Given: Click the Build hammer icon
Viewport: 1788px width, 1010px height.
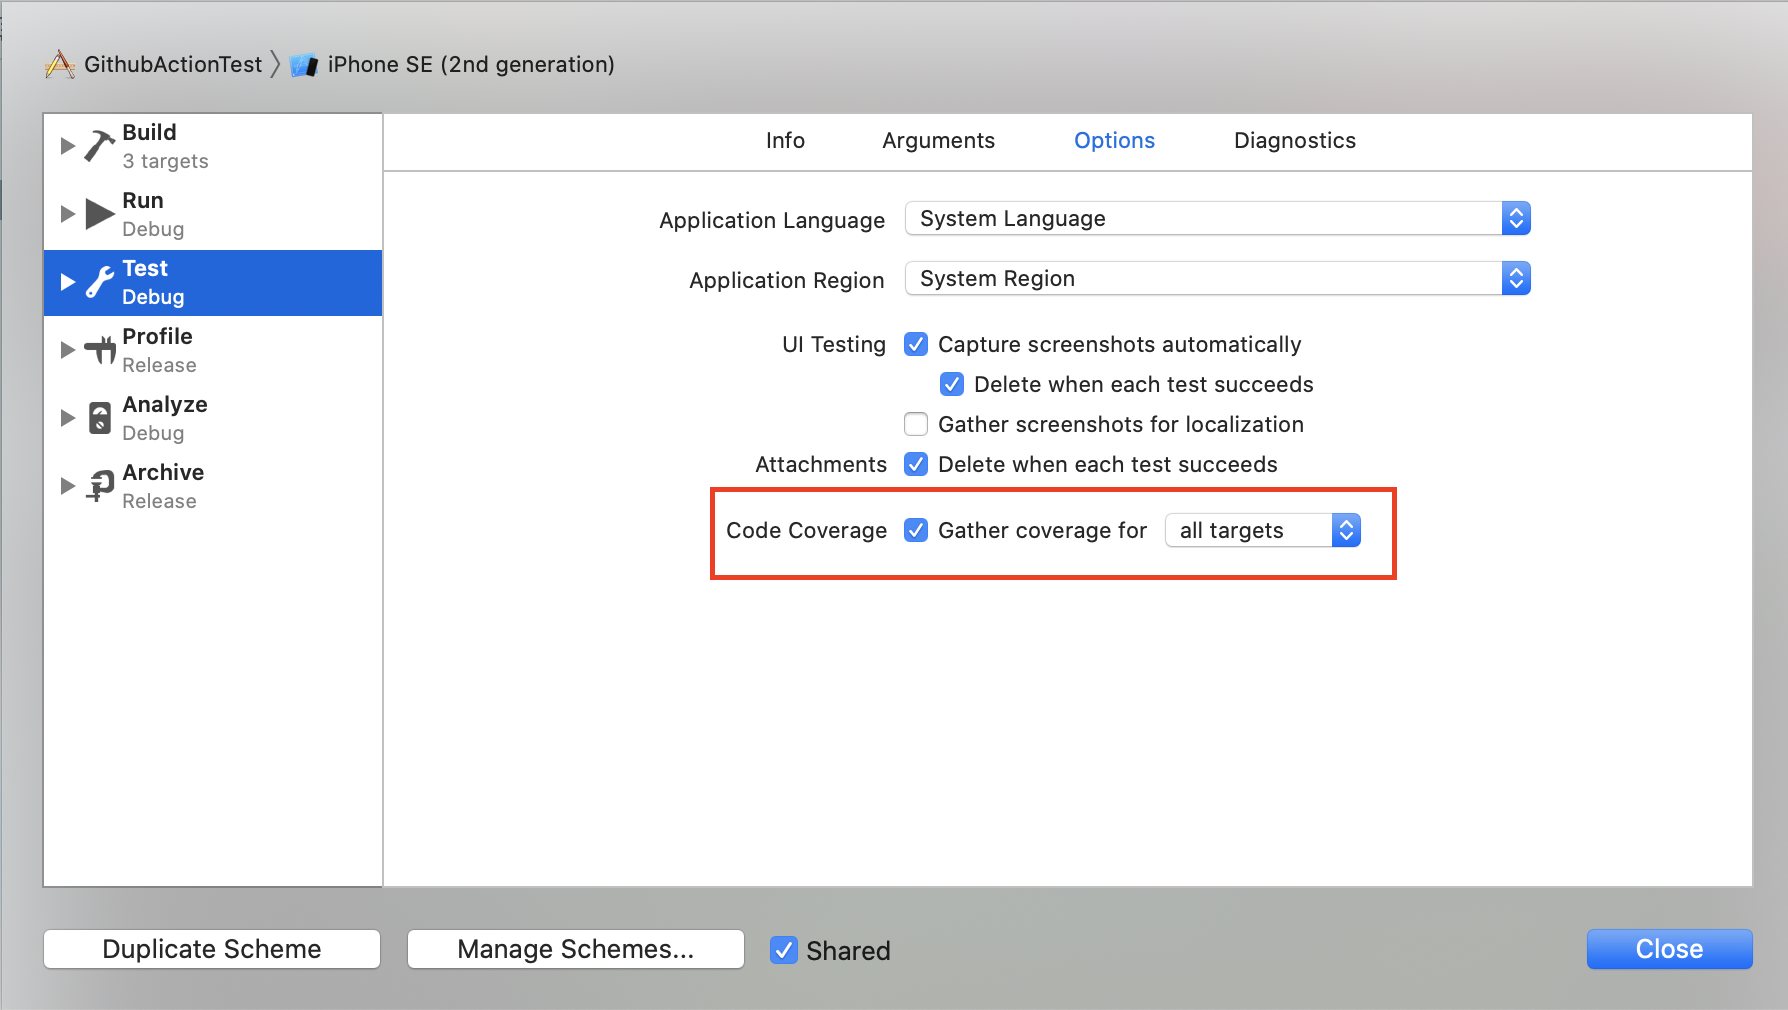Looking at the screenshot, I should 100,146.
